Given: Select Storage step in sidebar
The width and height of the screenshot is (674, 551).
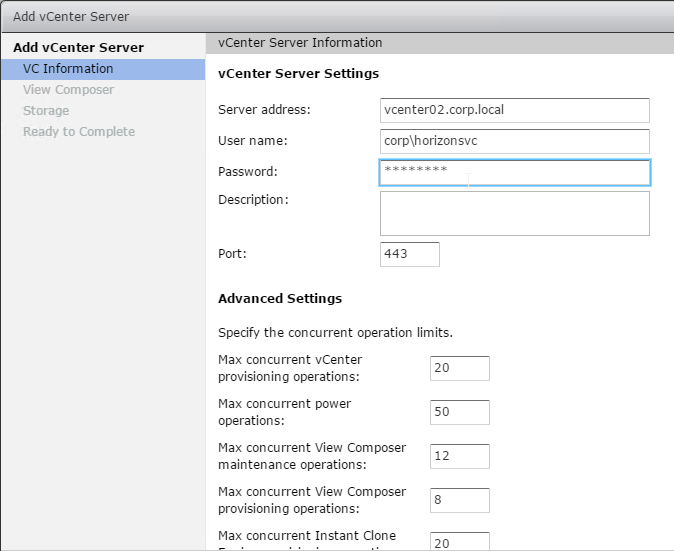Looking at the screenshot, I should point(46,111).
